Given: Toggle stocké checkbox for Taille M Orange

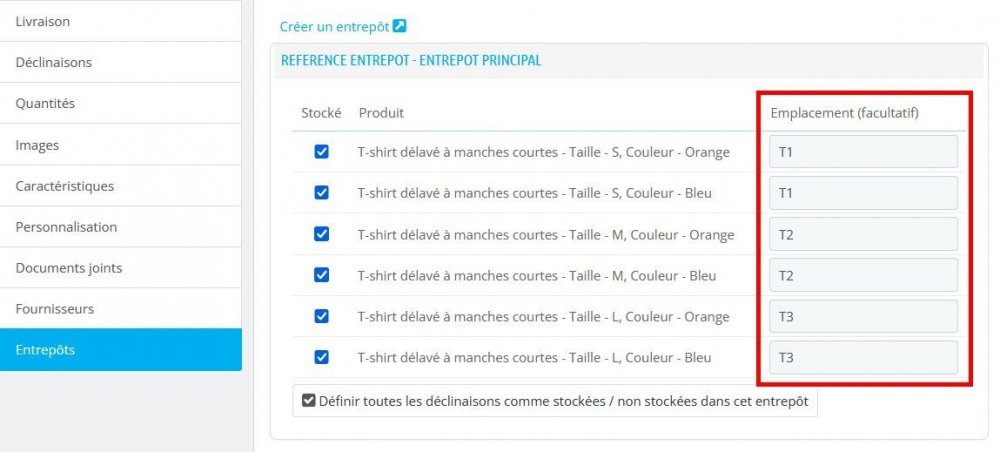Looking at the screenshot, I should coord(321,234).
